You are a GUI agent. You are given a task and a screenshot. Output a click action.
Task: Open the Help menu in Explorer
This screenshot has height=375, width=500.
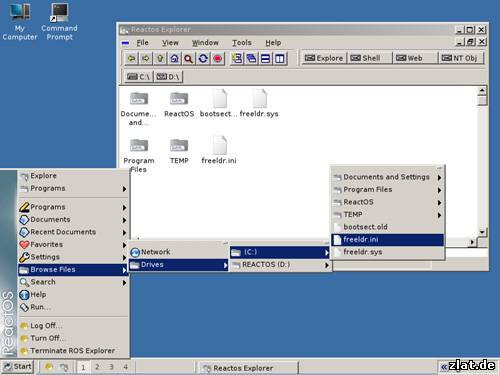tap(273, 43)
